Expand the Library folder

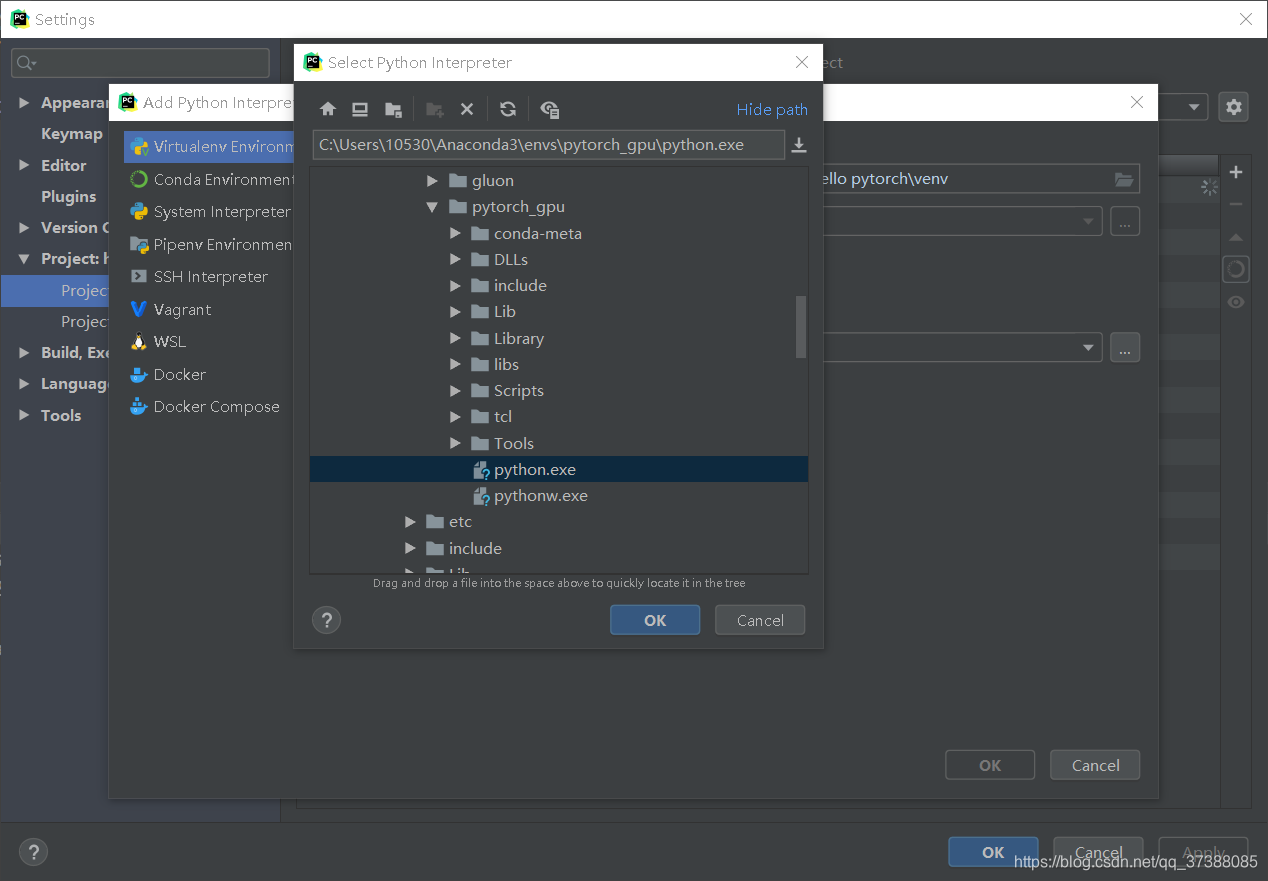455,338
